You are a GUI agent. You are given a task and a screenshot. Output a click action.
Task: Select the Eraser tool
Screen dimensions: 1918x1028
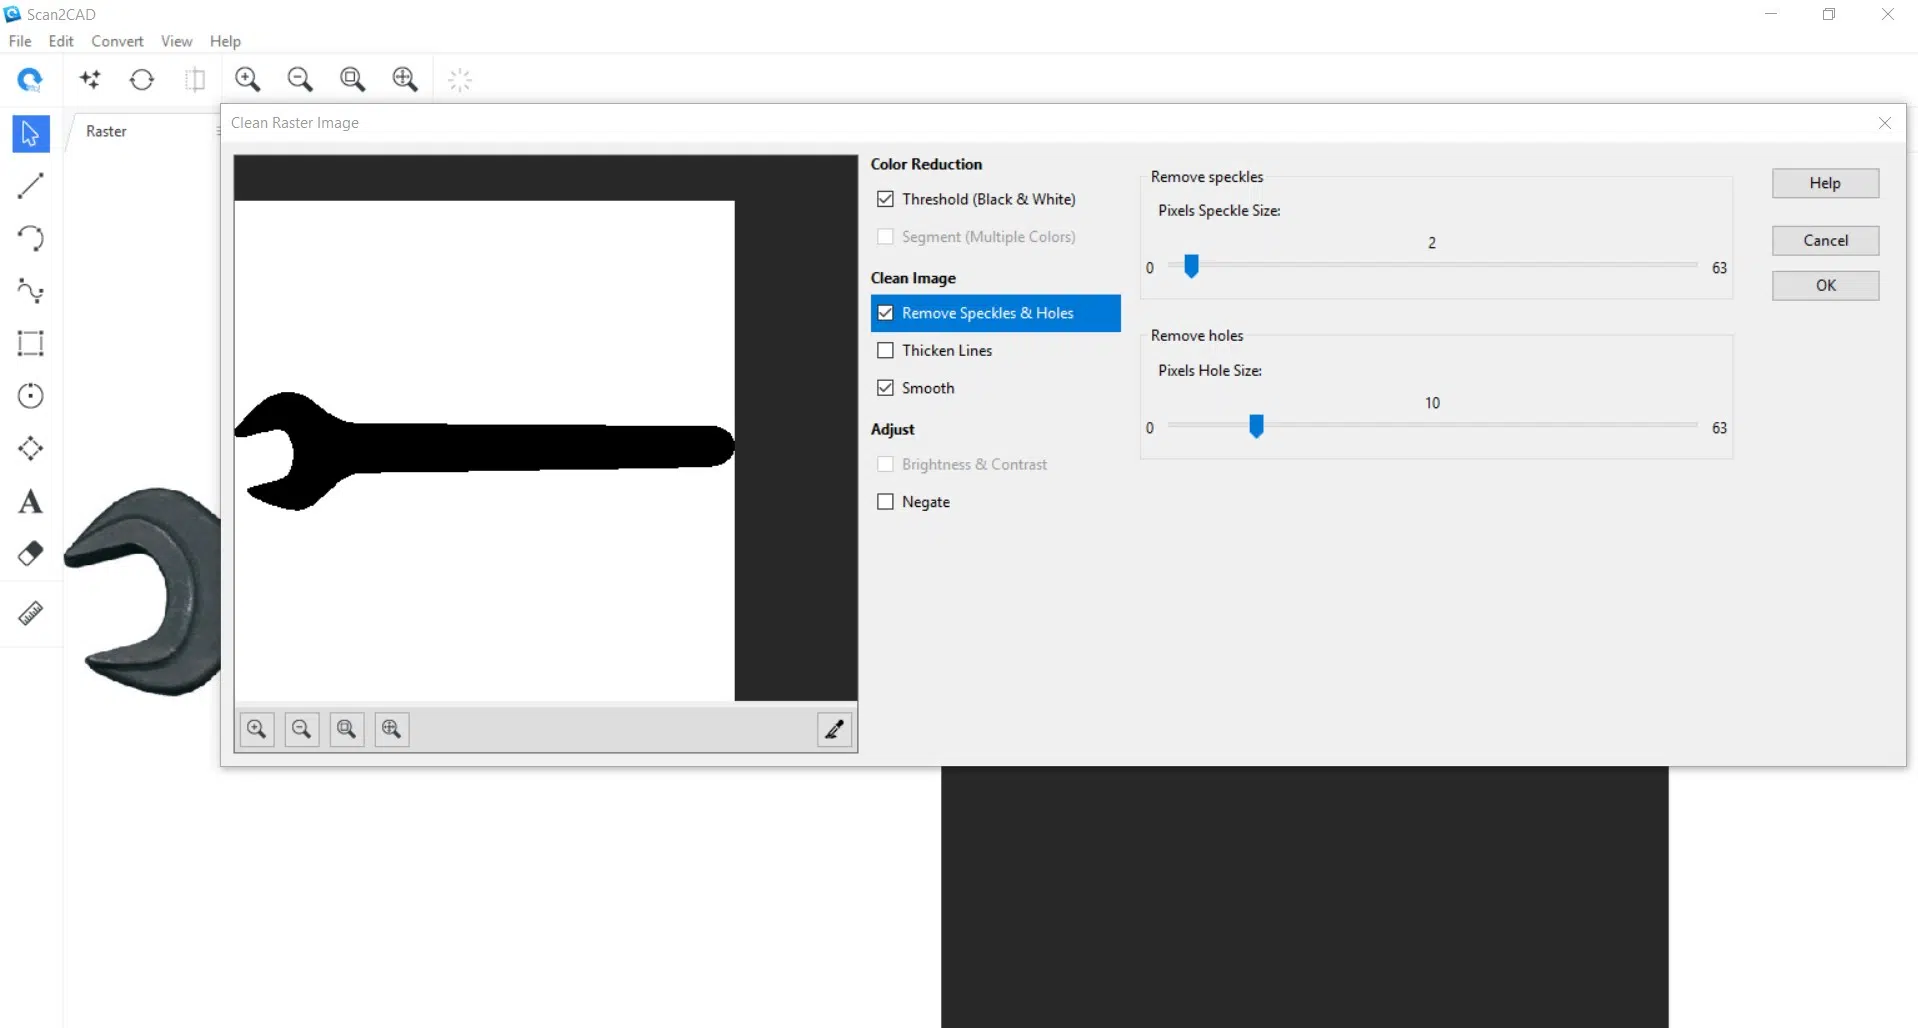30,553
